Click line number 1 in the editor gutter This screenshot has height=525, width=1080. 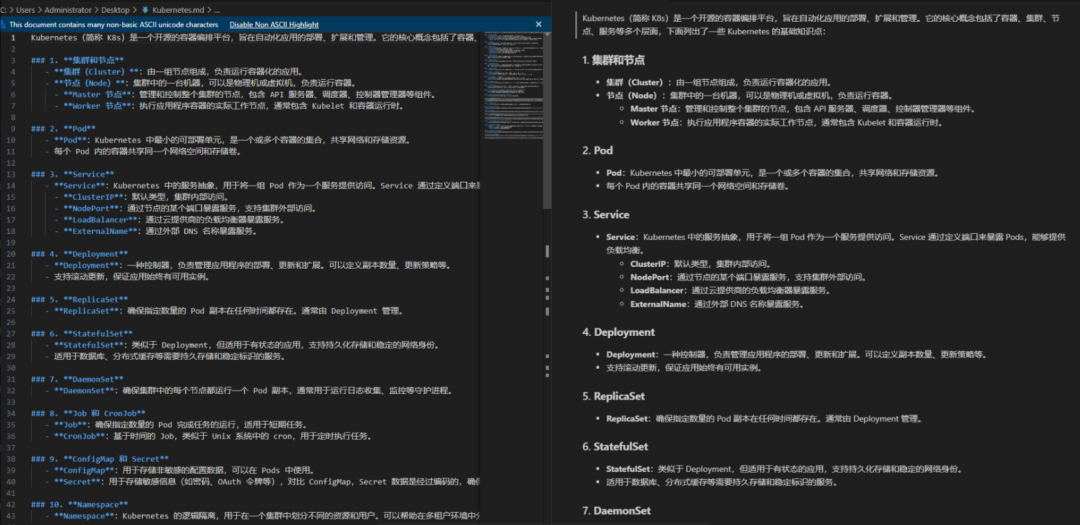(x=12, y=37)
